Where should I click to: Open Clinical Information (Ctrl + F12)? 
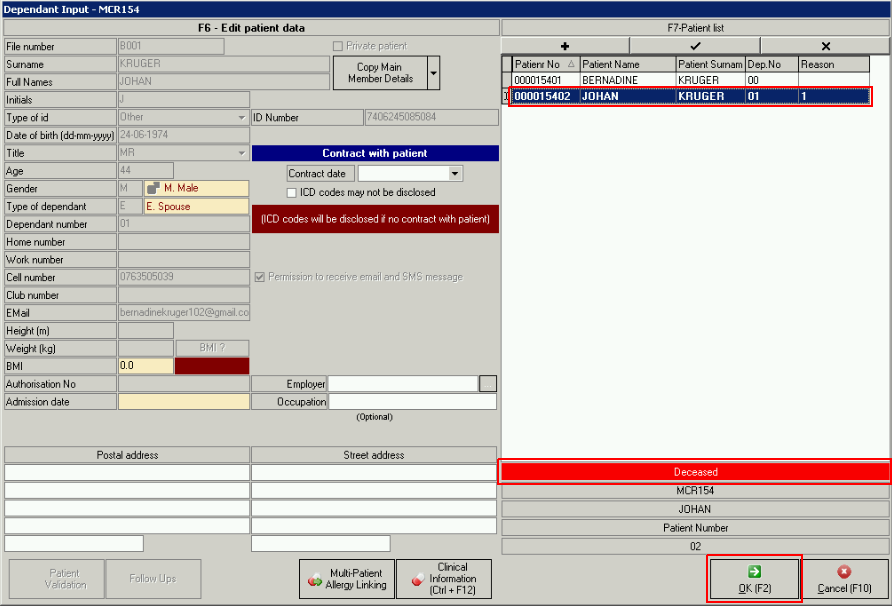(x=444, y=579)
